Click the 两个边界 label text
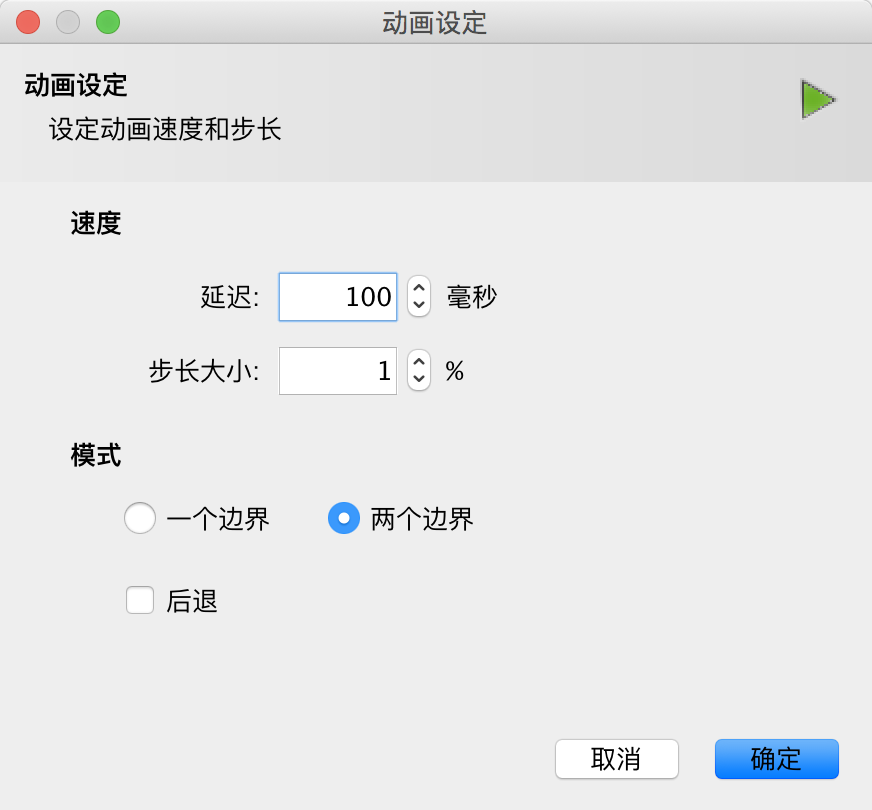Image resolution: width=872 pixels, height=810 pixels. [422, 519]
